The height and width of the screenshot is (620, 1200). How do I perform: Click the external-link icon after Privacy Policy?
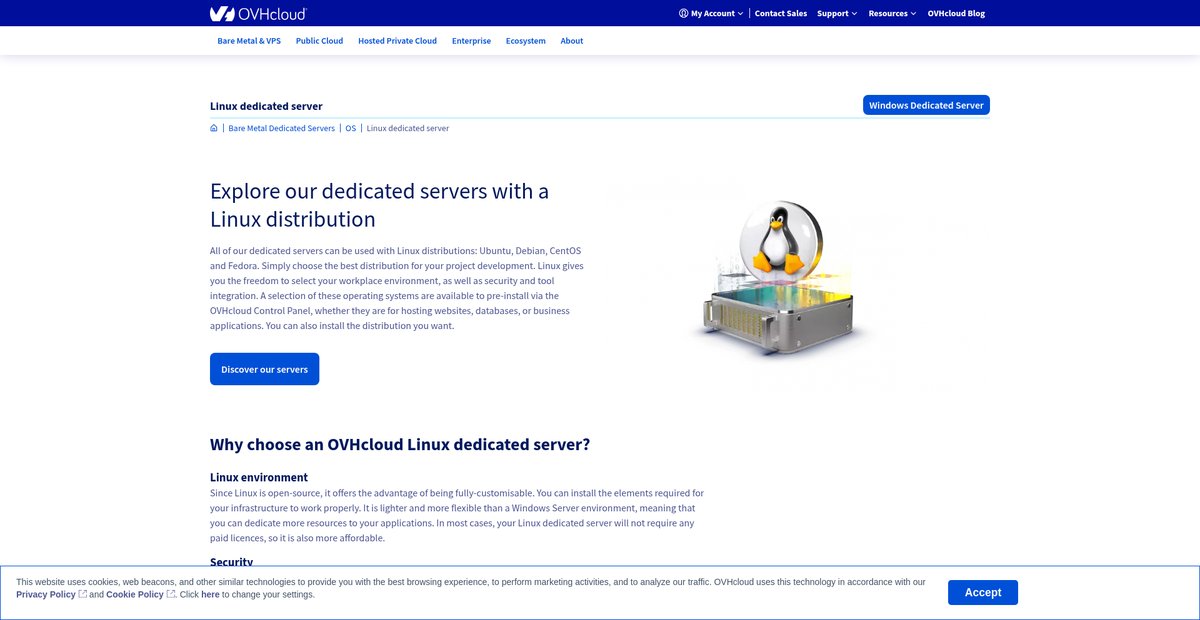coord(83,594)
